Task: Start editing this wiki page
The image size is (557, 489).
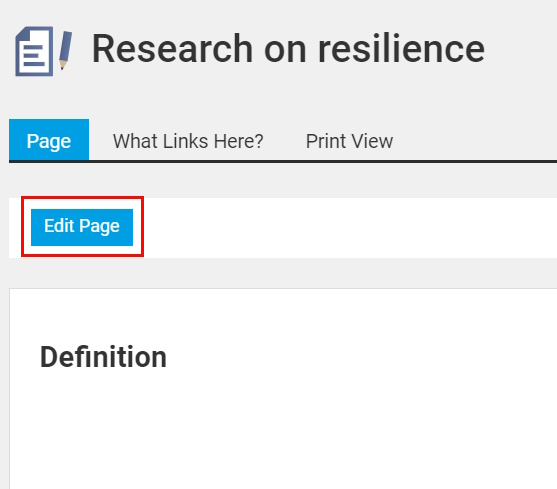Action: coord(82,227)
